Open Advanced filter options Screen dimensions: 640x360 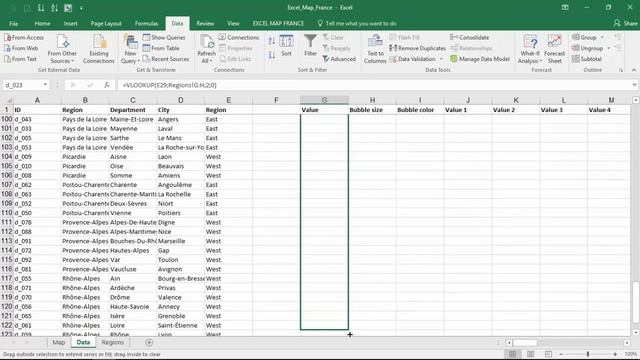coord(339,59)
